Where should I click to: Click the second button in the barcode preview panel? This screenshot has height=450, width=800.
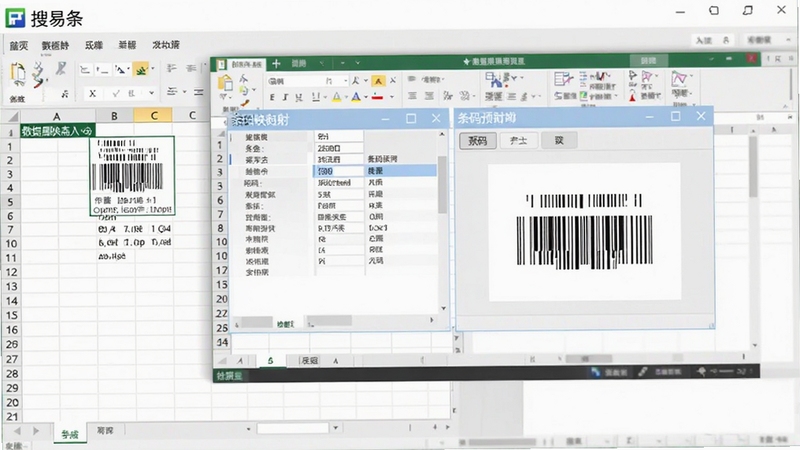pos(518,140)
